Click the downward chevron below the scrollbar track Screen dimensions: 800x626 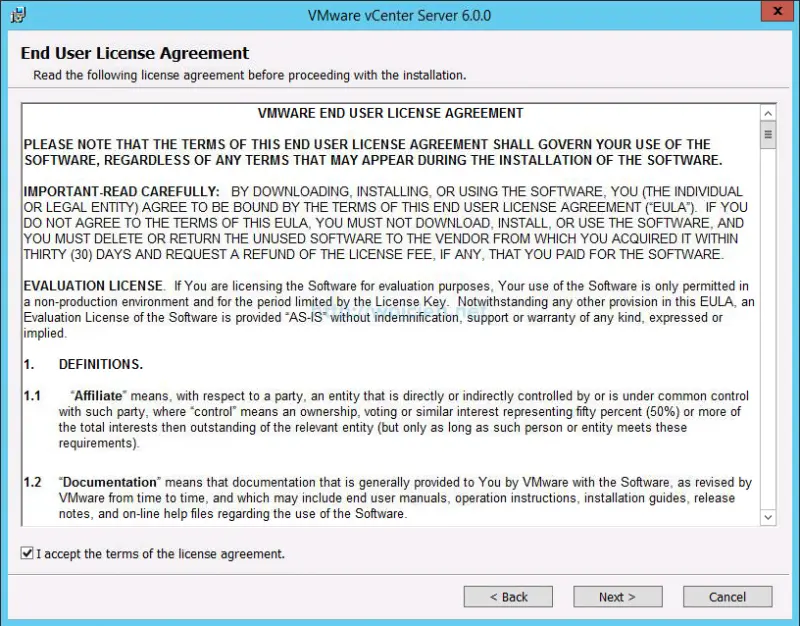pyautogui.click(x=768, y=518)
